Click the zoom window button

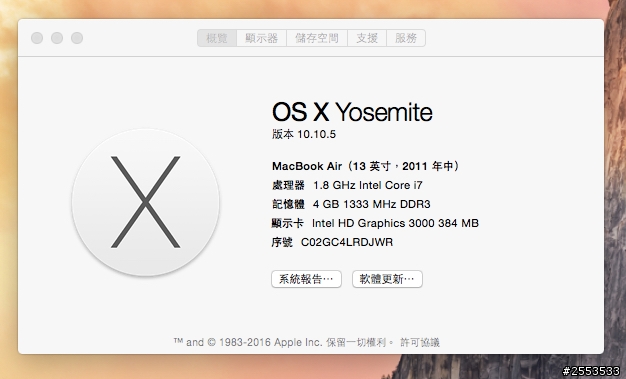pos(77,38)
